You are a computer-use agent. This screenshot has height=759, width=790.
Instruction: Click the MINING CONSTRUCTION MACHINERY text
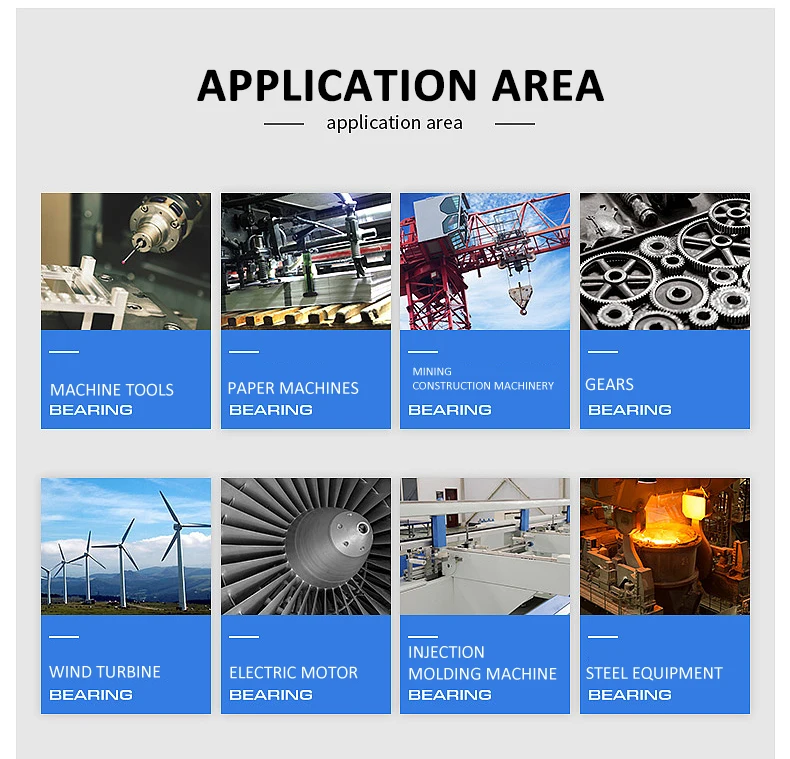[x=483, y=378]
